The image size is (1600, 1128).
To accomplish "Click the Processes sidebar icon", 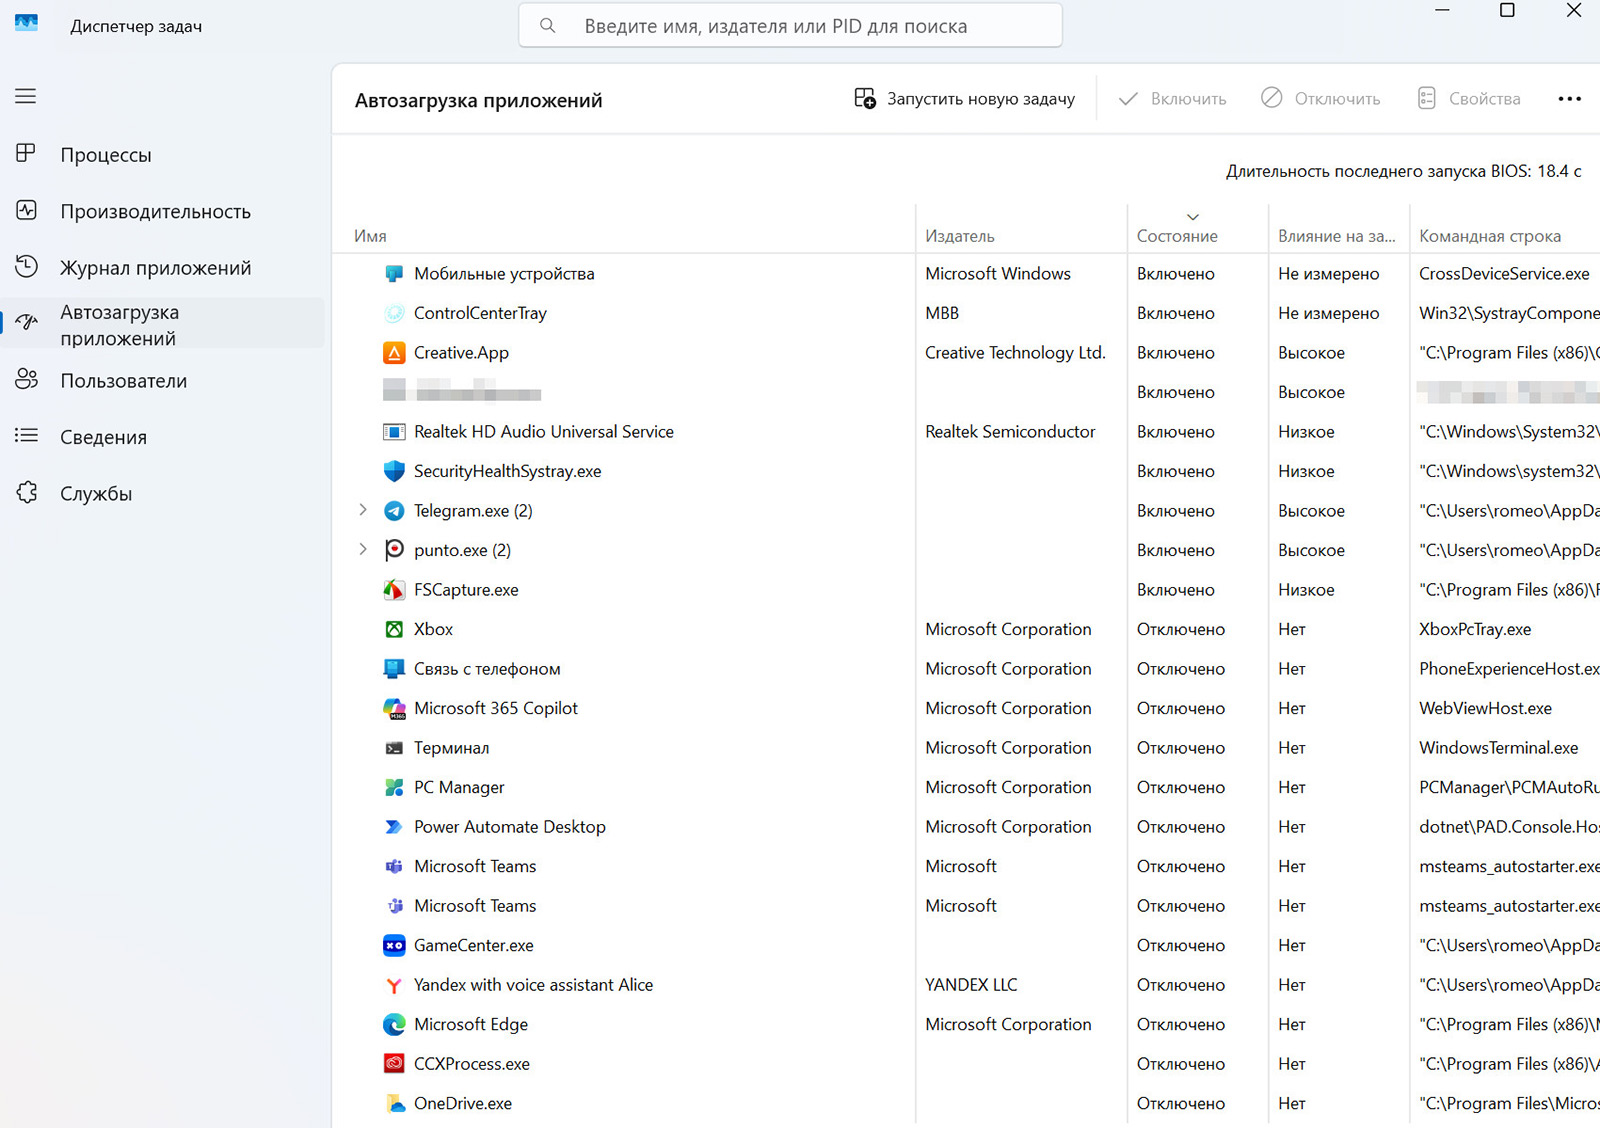I will click(26, 153).
